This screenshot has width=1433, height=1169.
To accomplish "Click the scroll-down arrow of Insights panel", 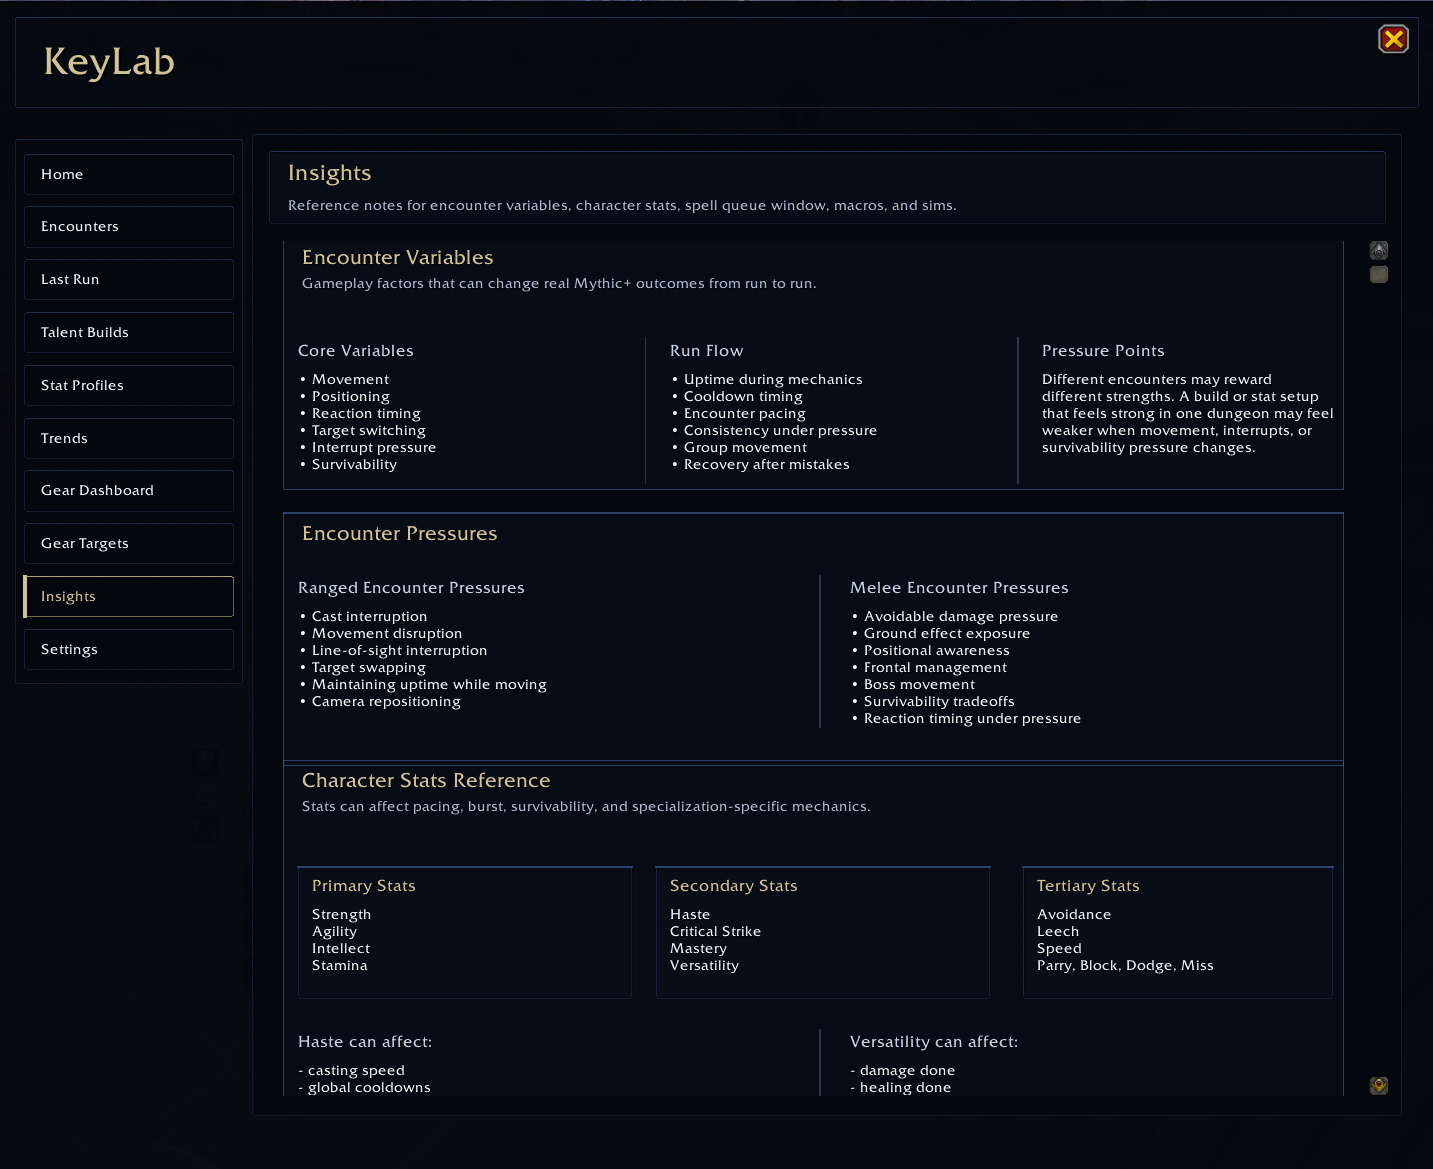I will click(1379, 1086).
